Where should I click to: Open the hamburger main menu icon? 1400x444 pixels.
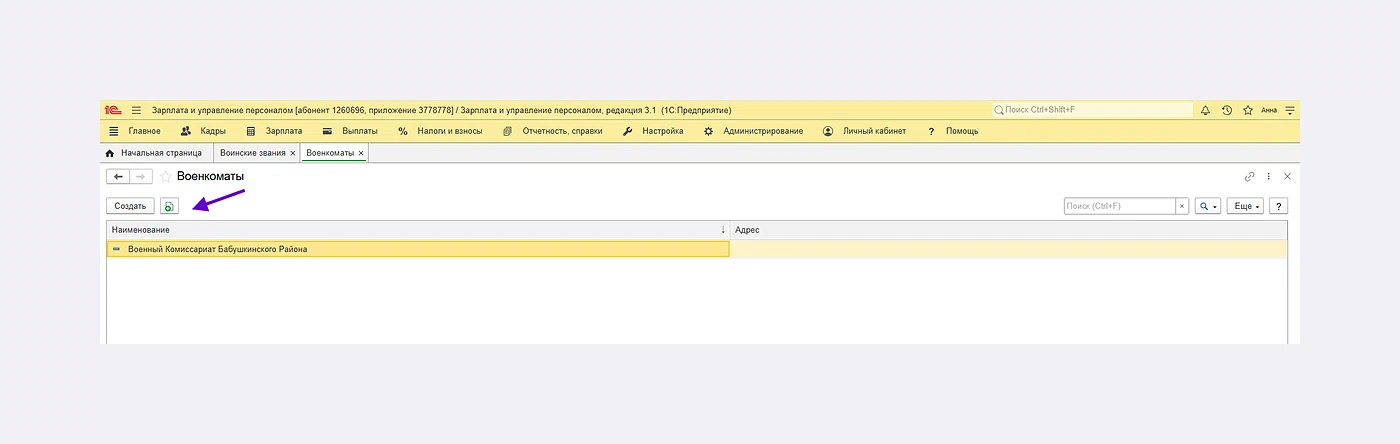pos(137,110)
